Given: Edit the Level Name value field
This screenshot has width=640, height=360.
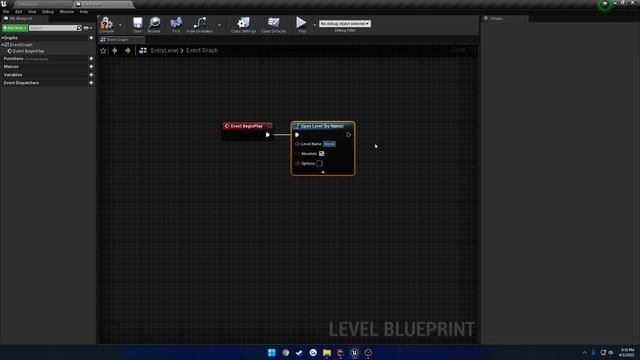Looking at the screenshot, I should pyautogui.click(x=329, y=144).
